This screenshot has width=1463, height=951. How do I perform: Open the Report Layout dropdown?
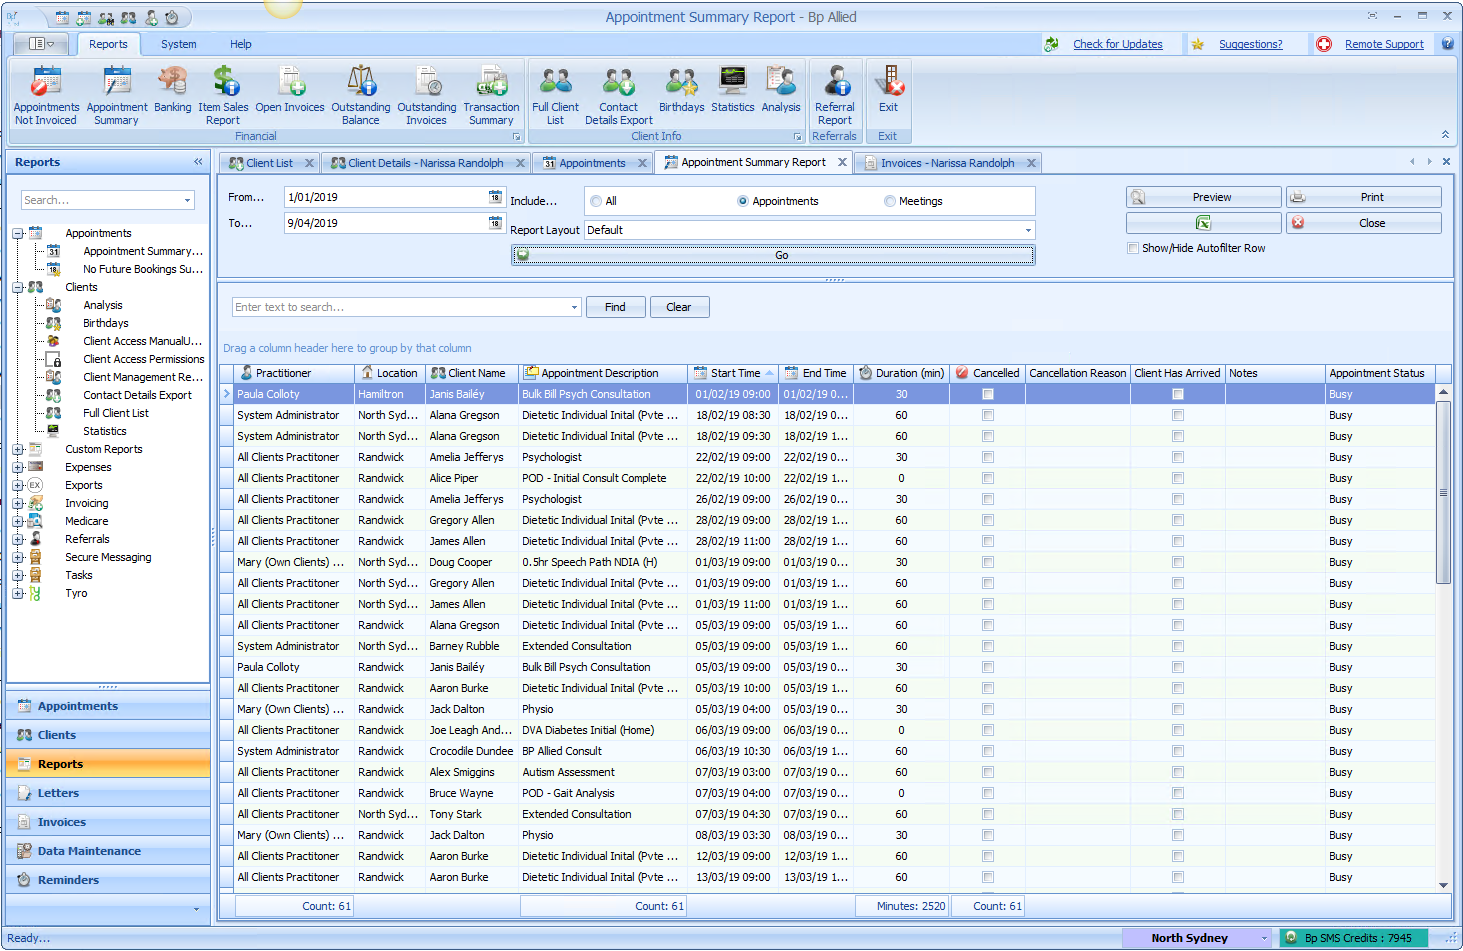point(1028,230)
